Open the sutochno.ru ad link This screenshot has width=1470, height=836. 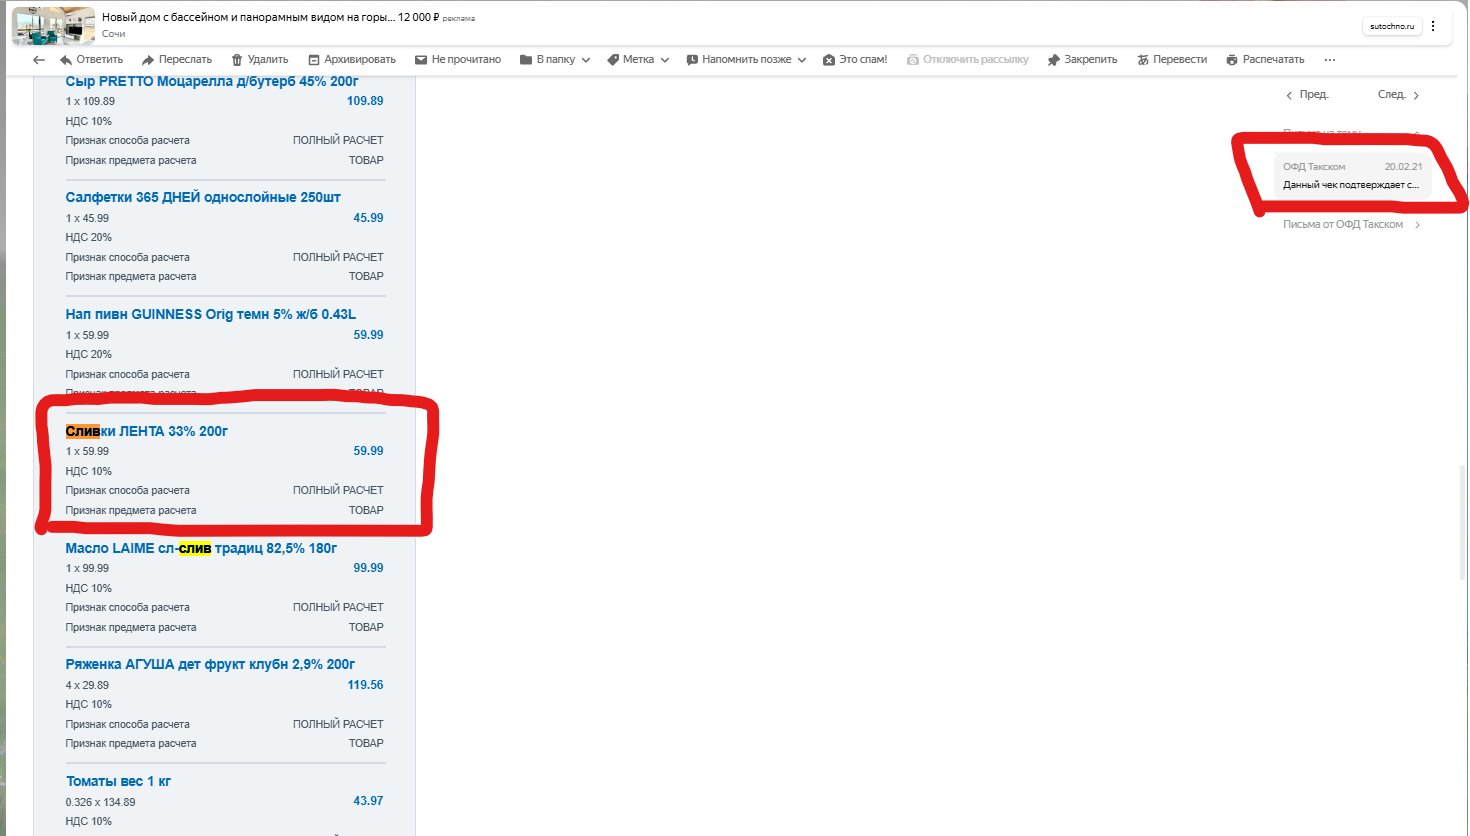[1392, 26]
